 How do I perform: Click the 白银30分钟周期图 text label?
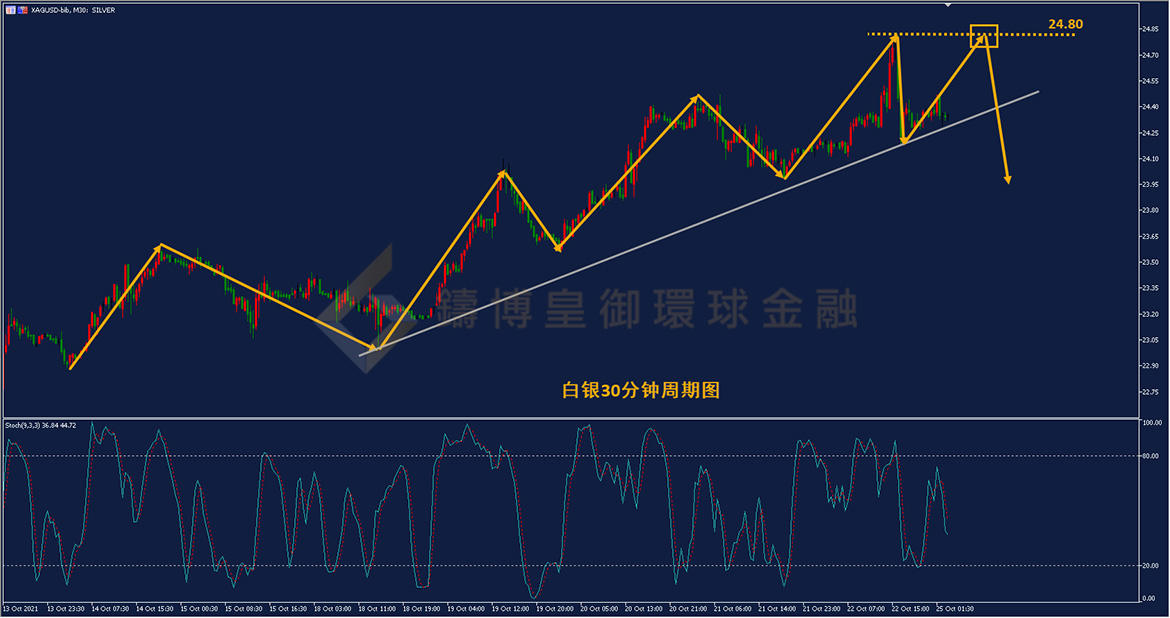[x=641, y=391]
